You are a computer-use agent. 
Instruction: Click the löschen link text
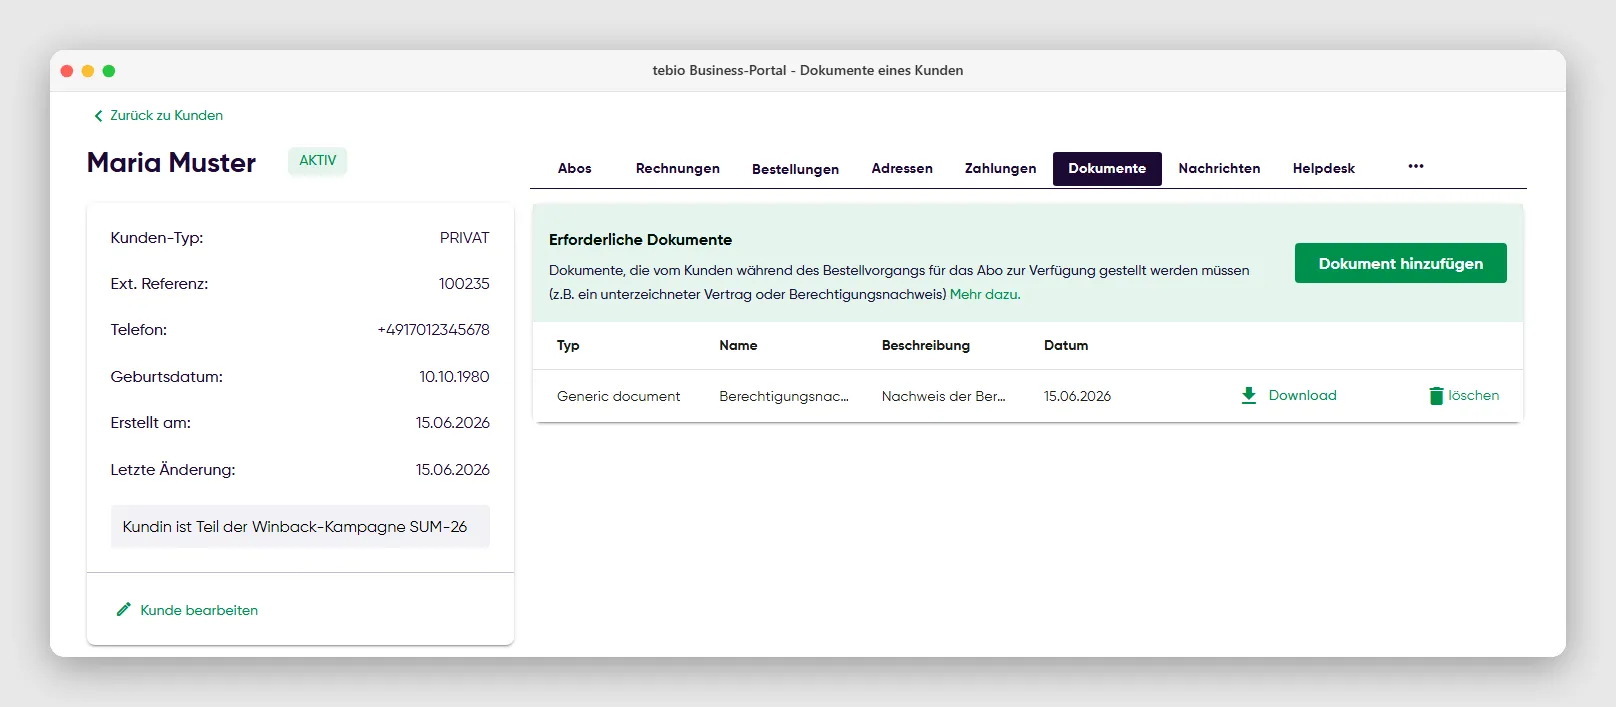(1474, 395)
